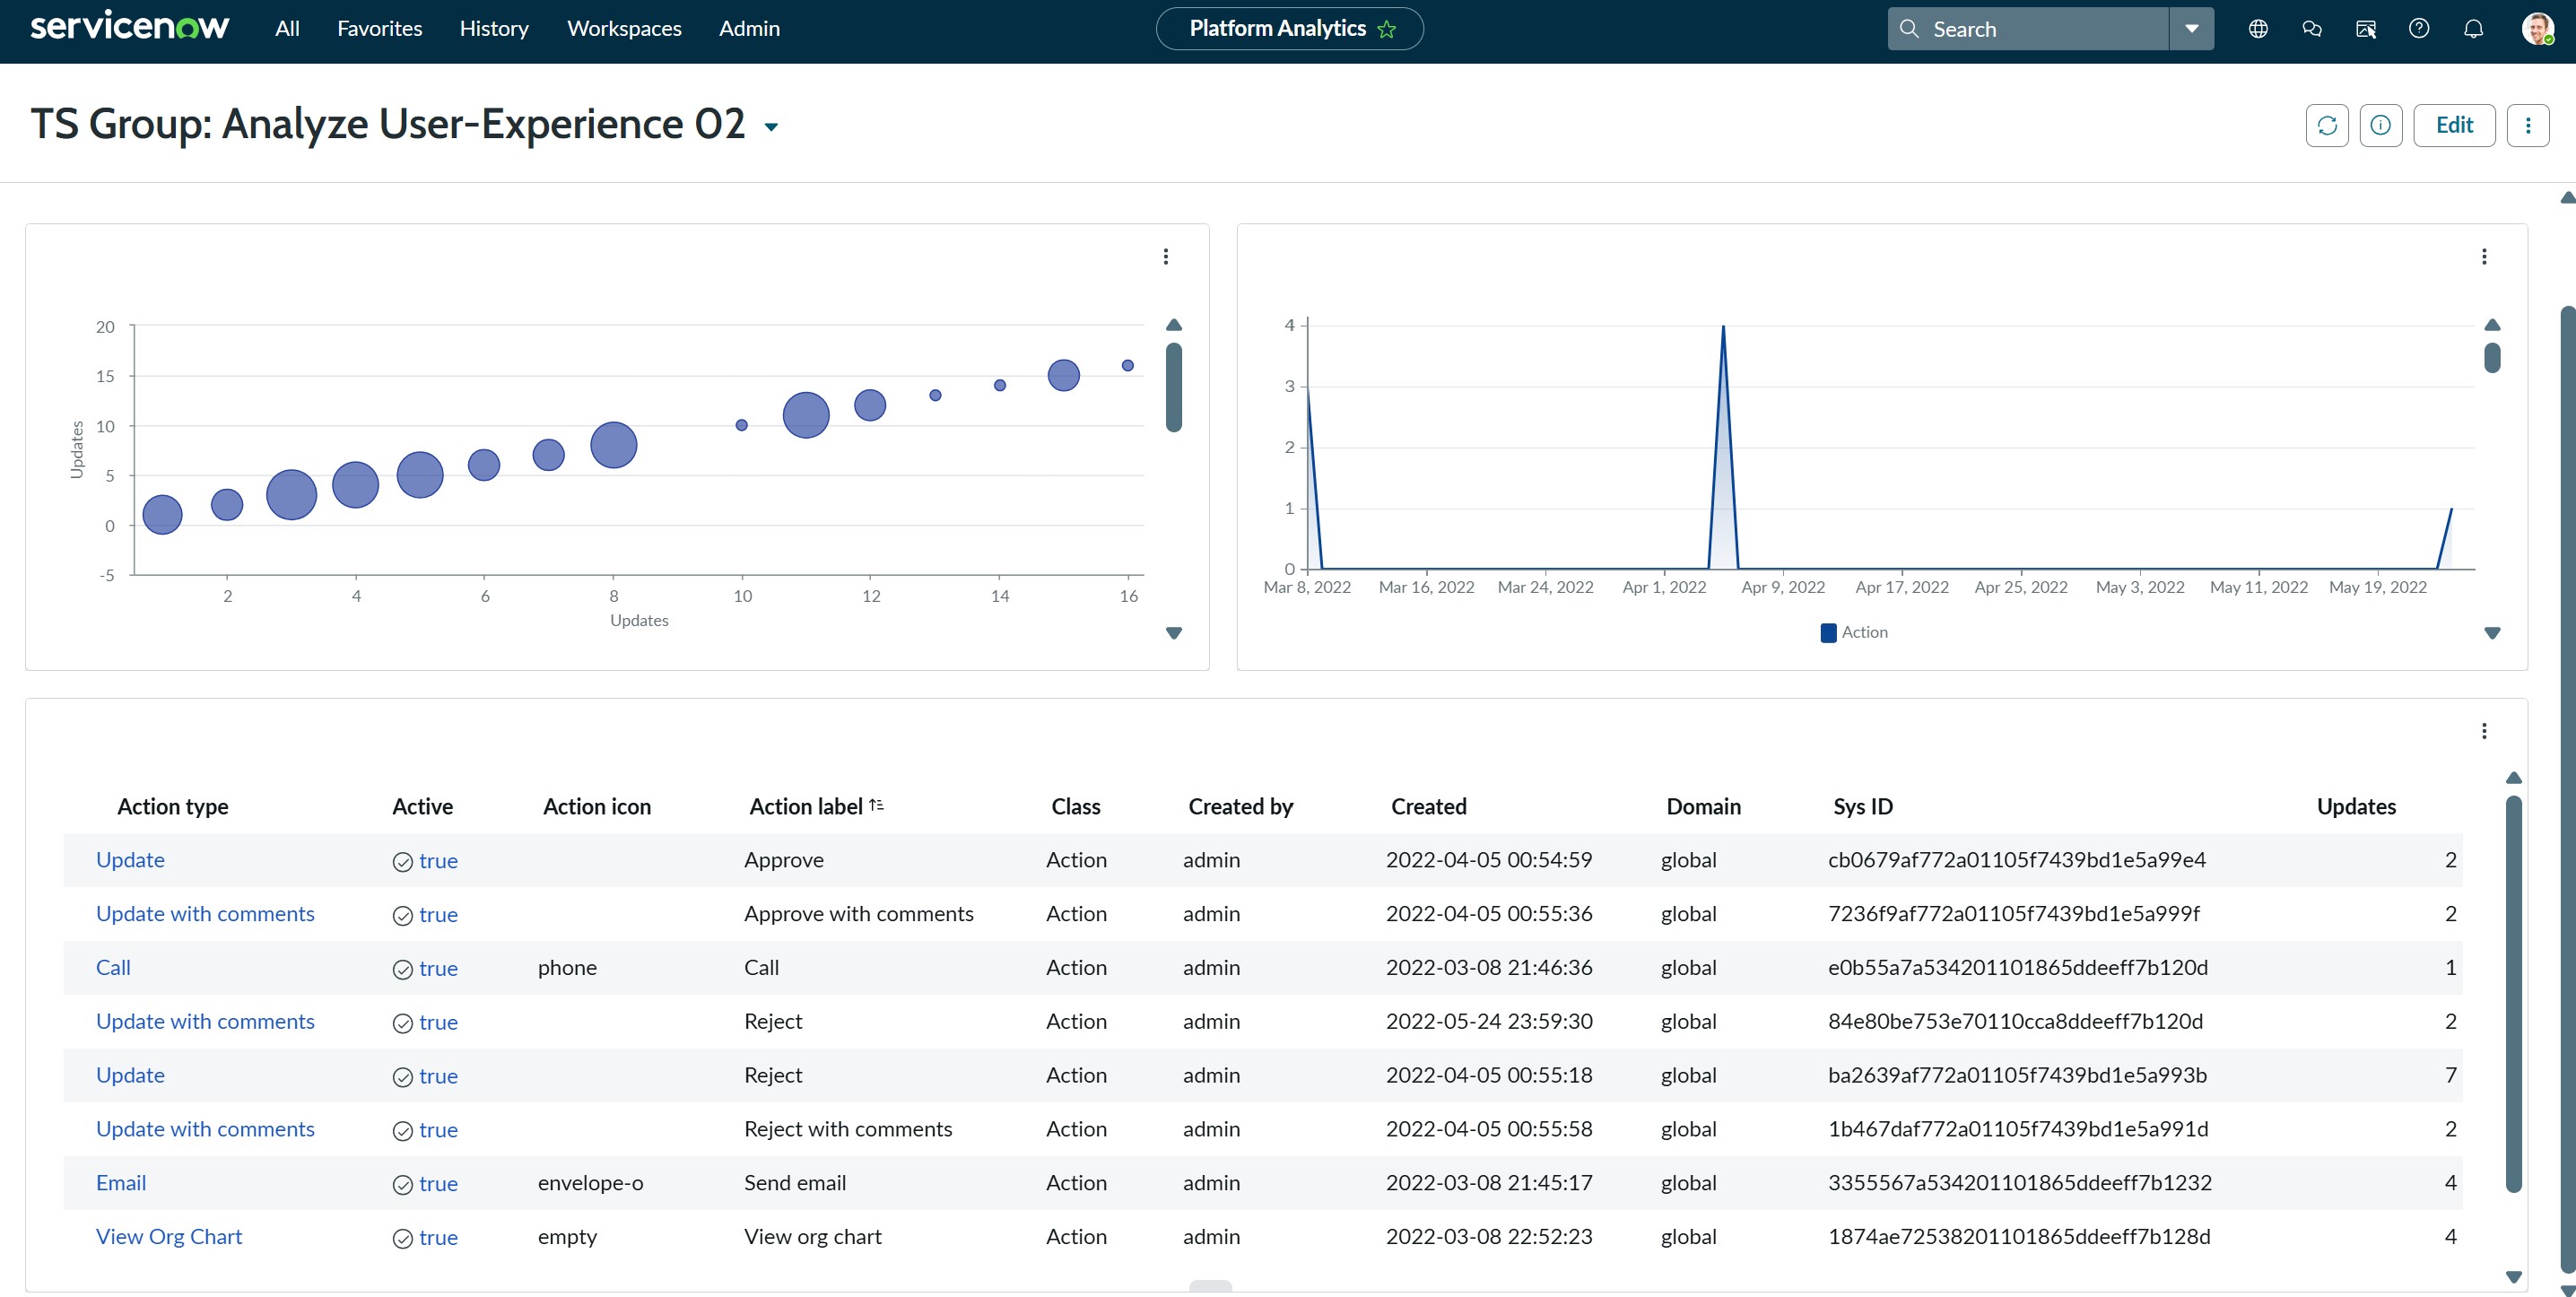Open the dashboard info icon
Screen dimensions: 2576x1297
point(2381,125)
